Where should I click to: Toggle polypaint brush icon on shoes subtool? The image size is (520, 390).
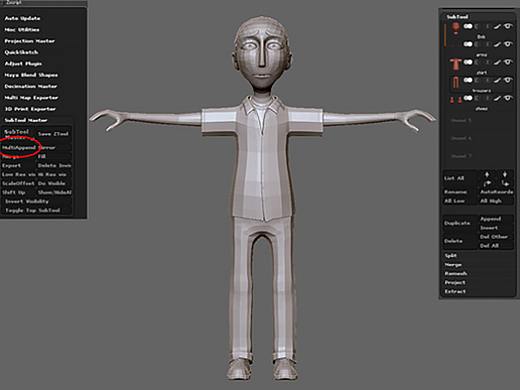[x=497, y=98]
